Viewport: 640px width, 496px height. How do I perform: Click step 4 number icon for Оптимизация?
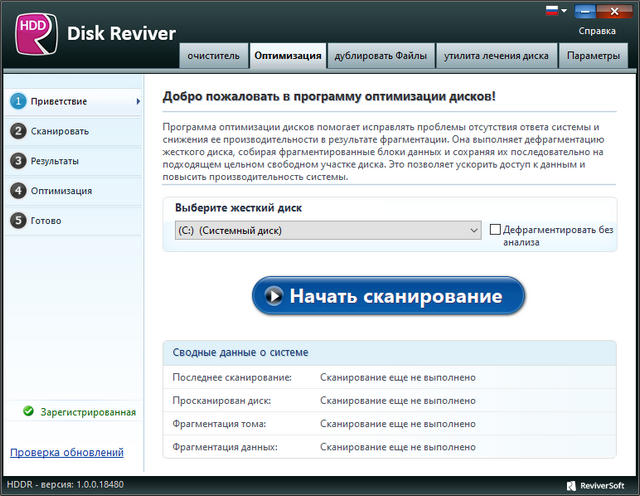pos(17,191)
